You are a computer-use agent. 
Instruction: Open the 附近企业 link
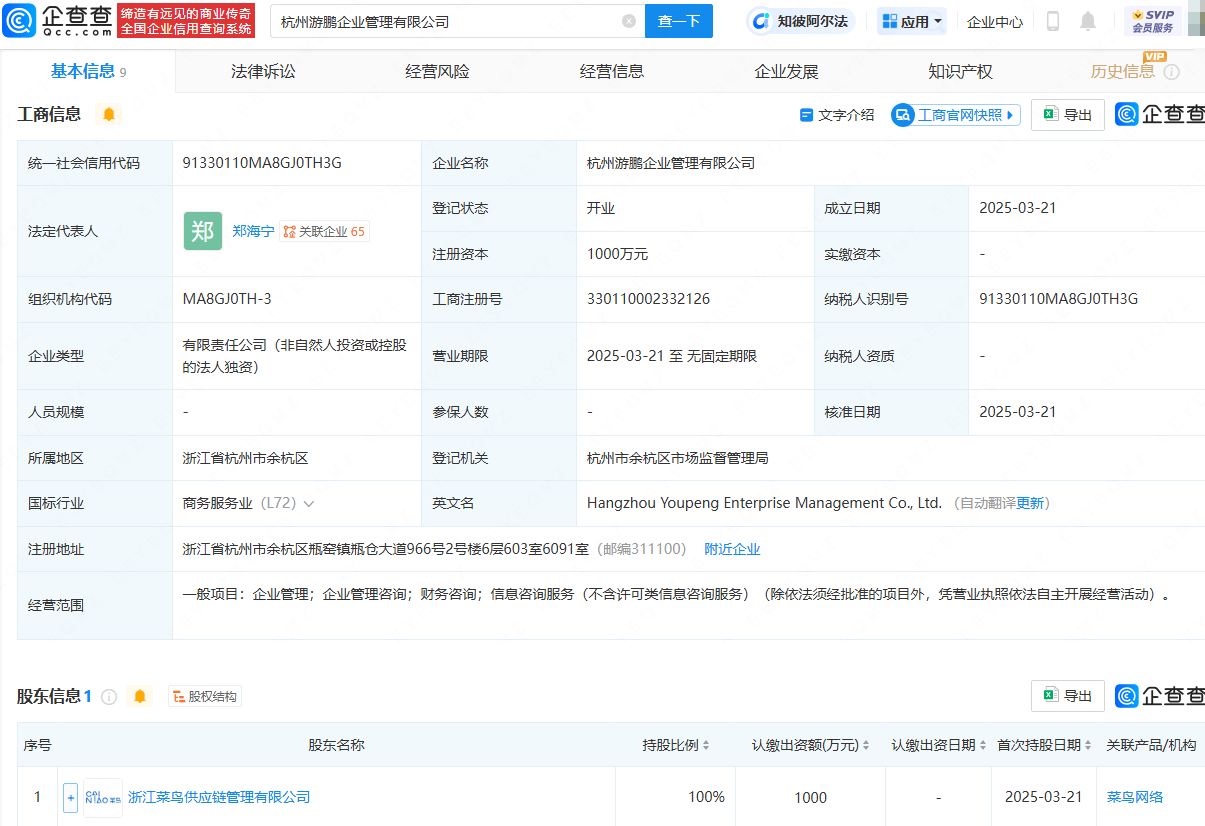[x=732, y=549]
